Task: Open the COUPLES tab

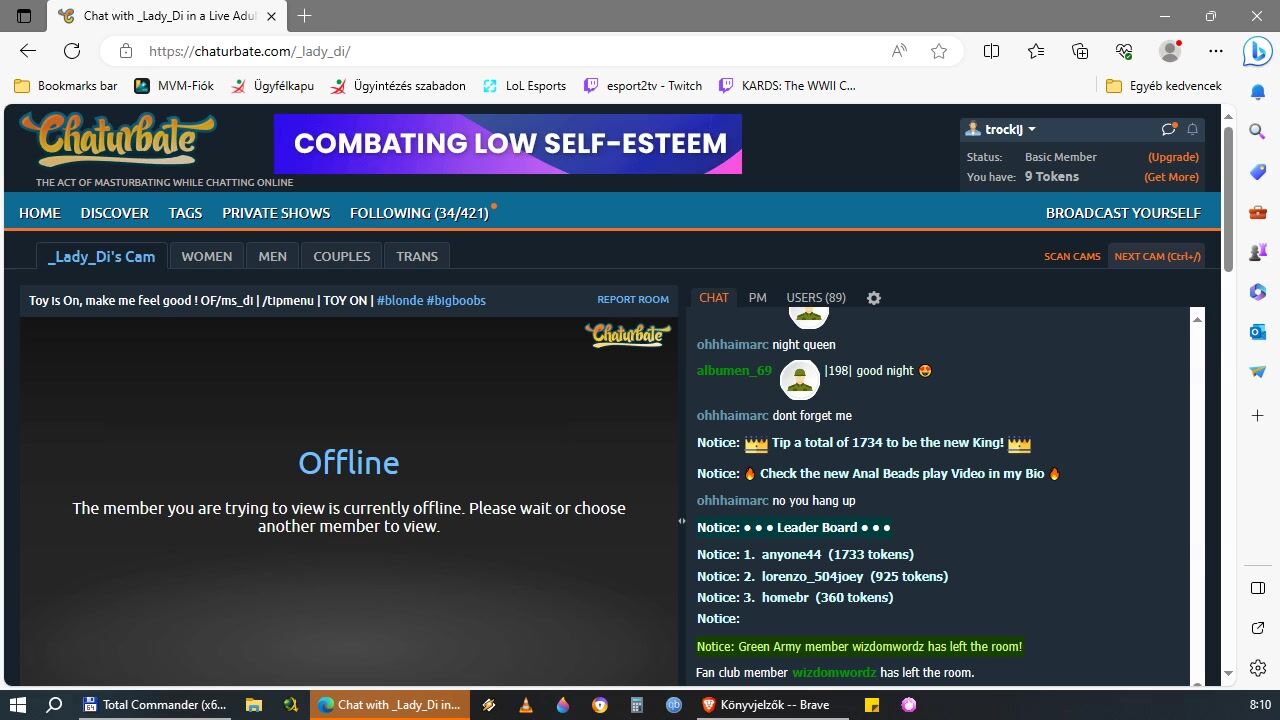Action: [342, 256]
